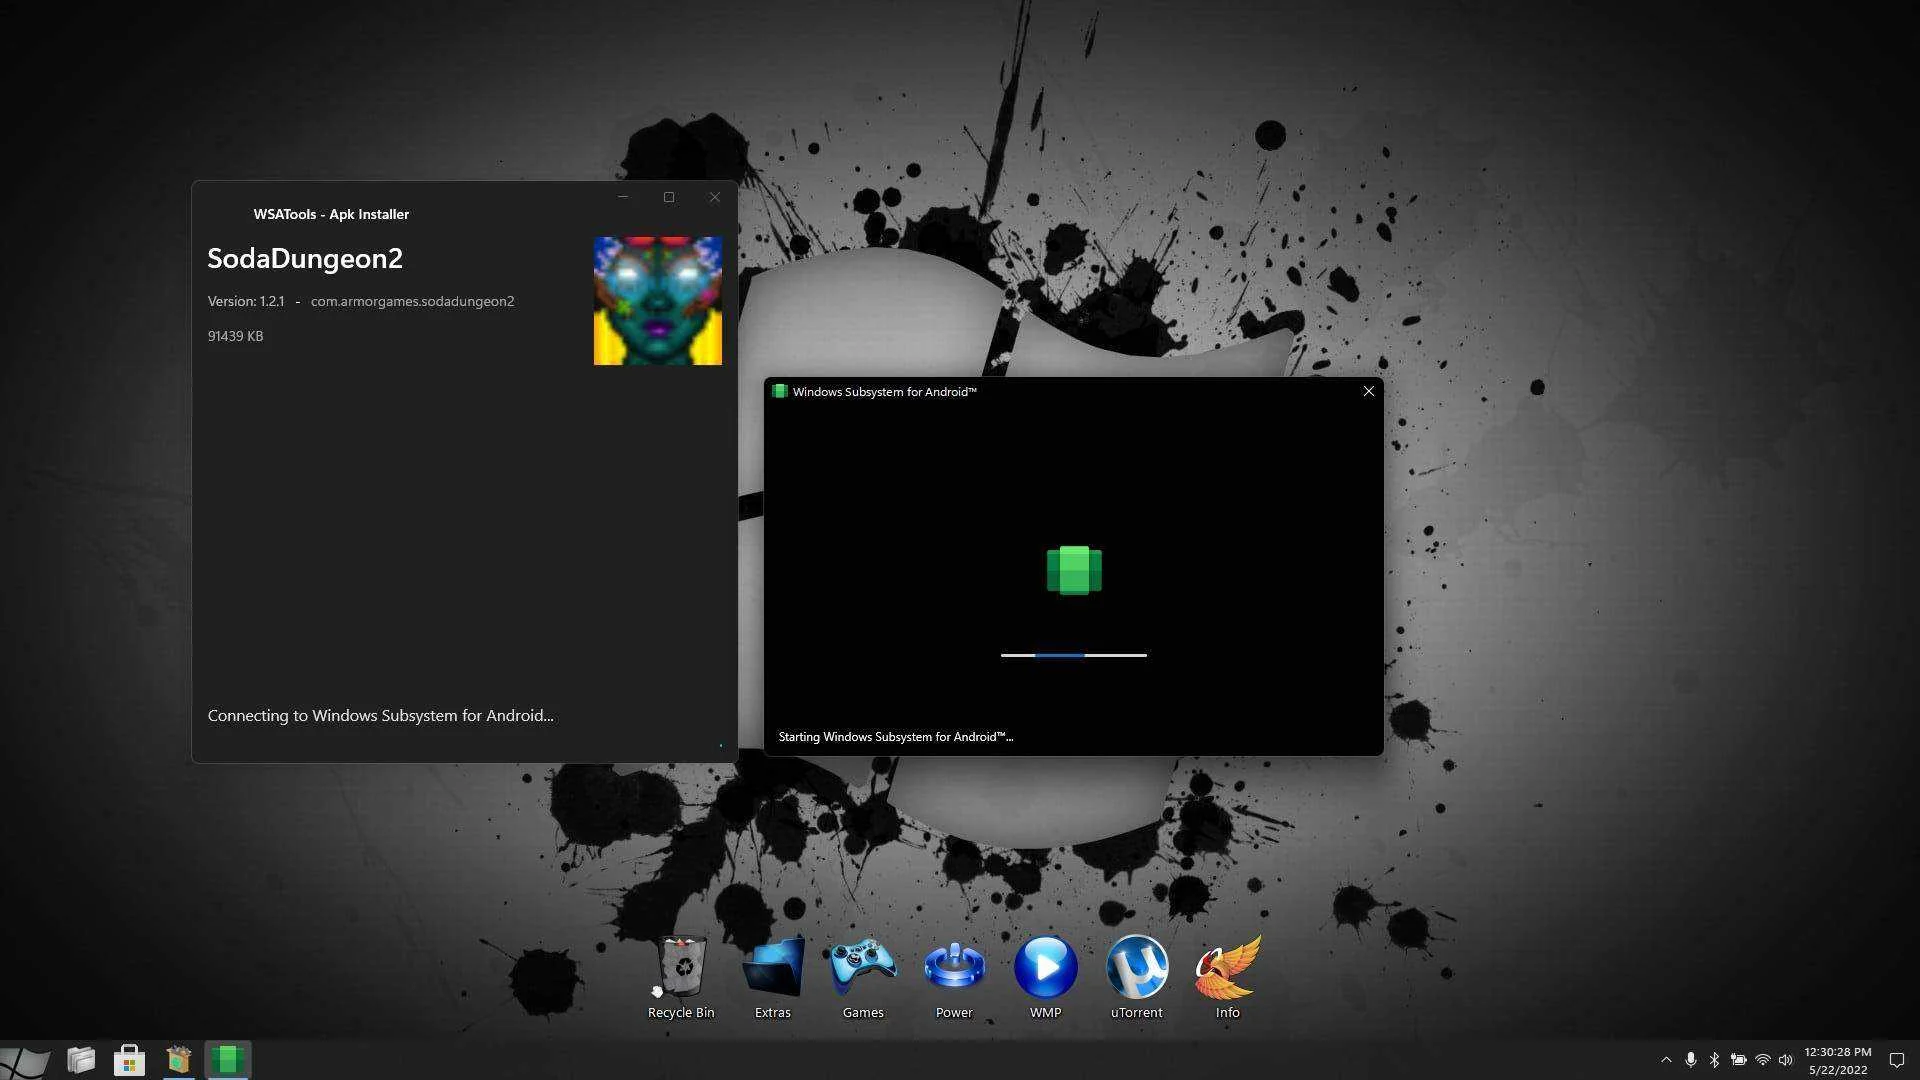Image resolution: width=1920 pixels, height=1080 pixels.
Task: Click the Starting Windows Subsystem for Android status
Action: pos(896,737)
